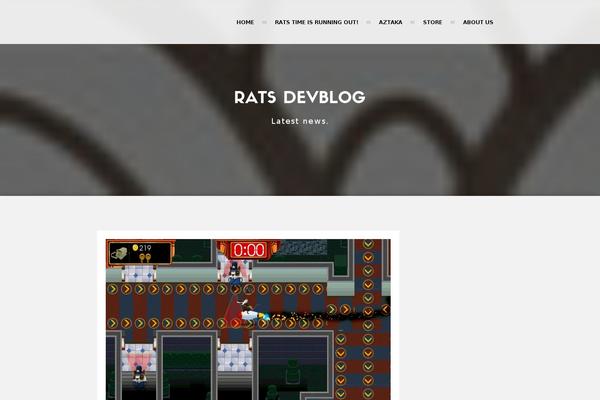Click the 0:00 timer in game screenshot

[249, 250]
